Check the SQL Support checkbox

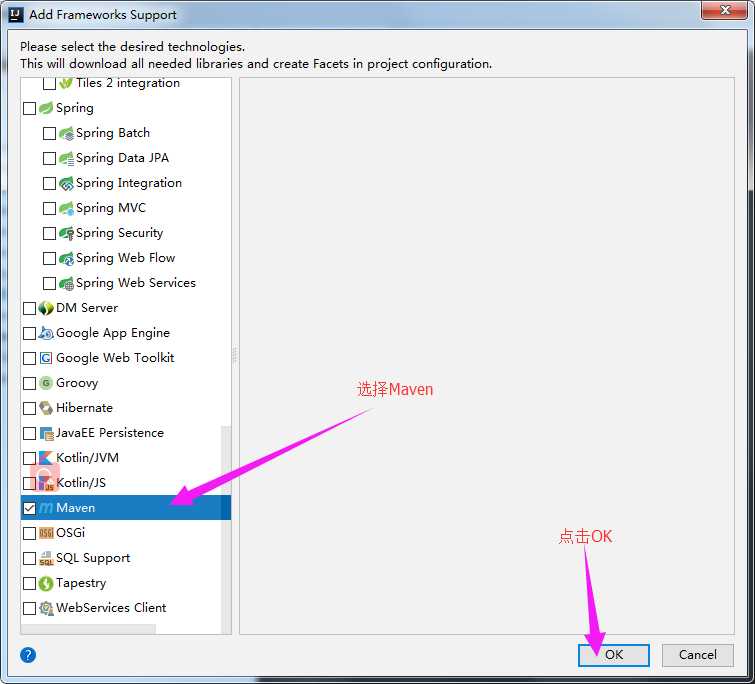(29, 558)
